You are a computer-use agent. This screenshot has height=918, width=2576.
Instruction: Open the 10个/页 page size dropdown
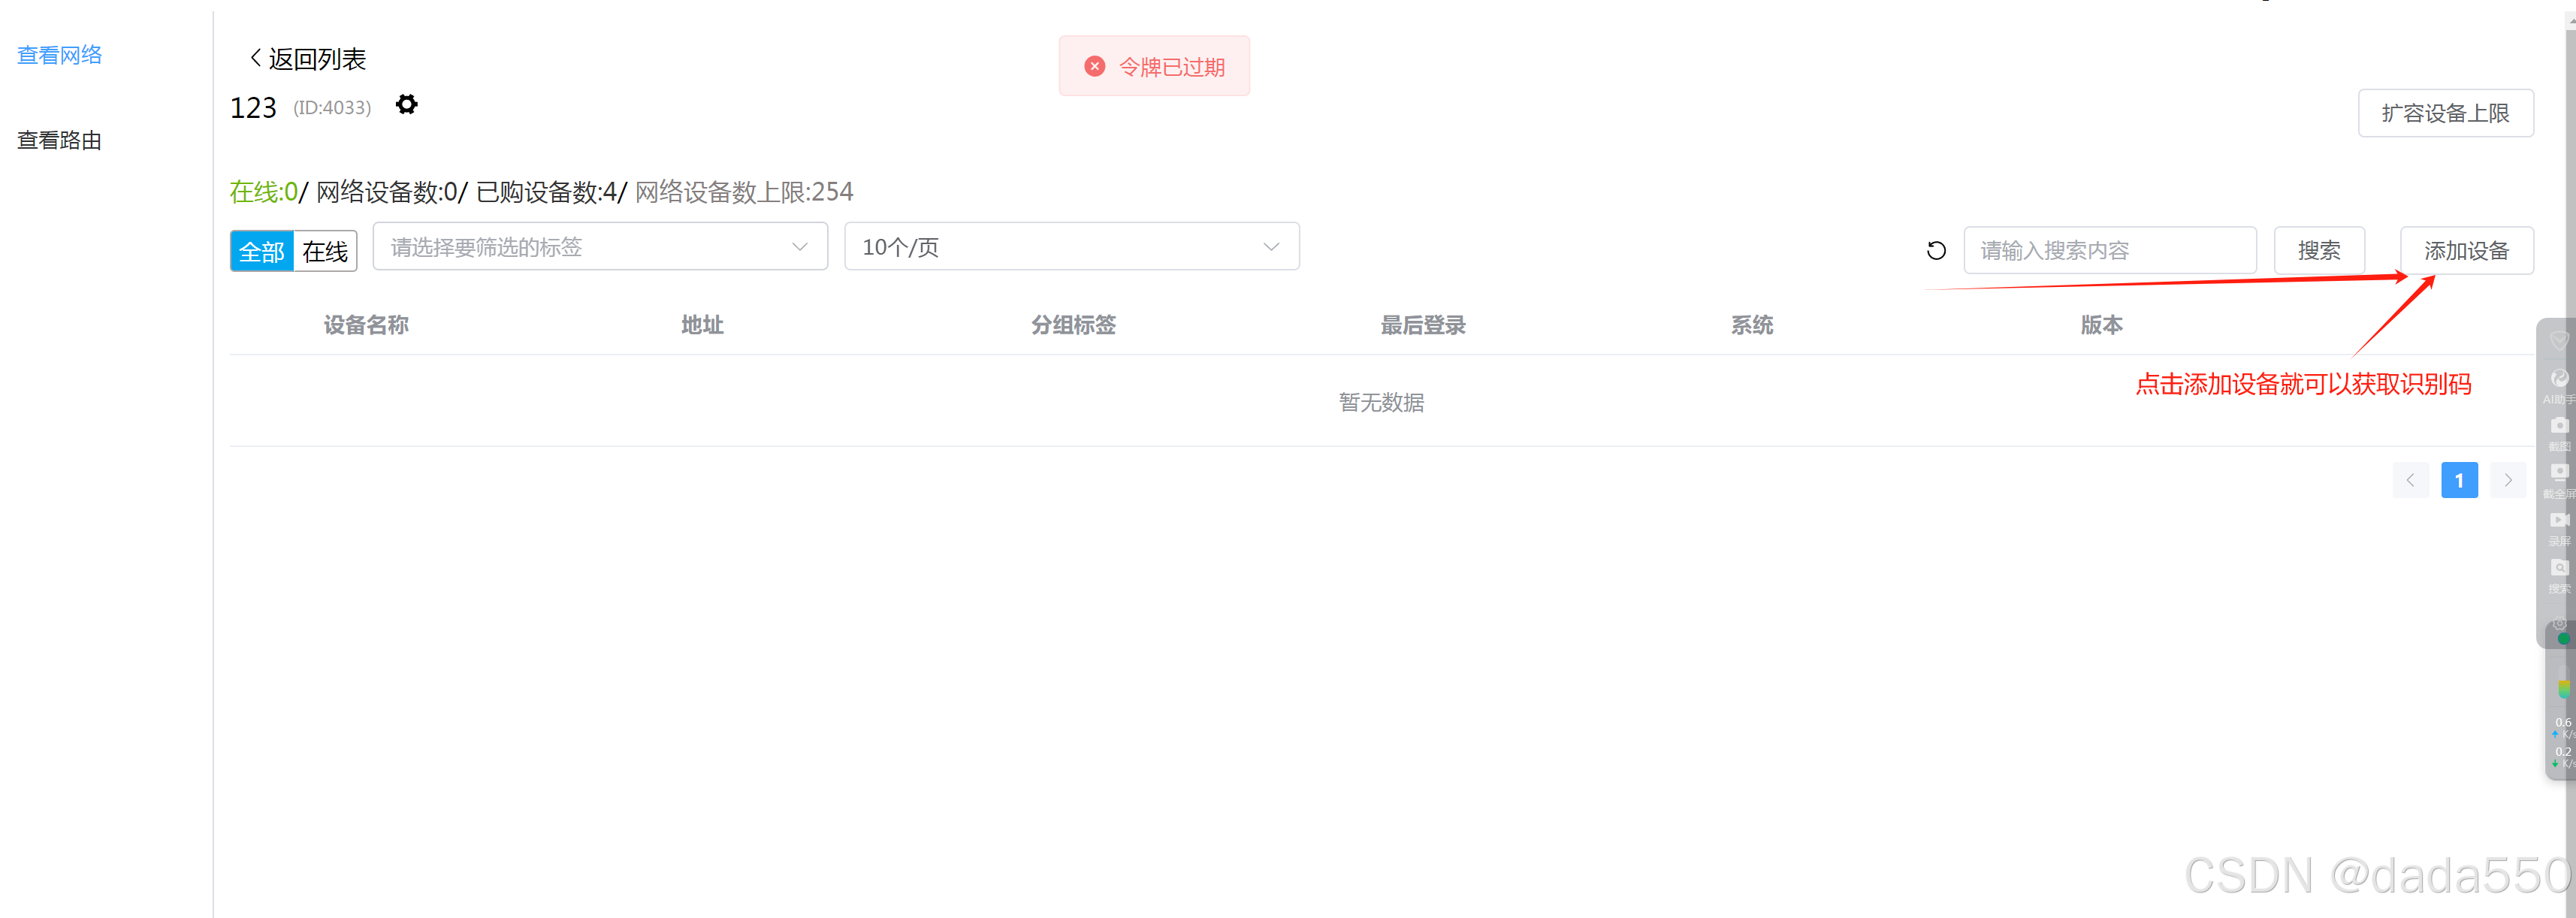pyautogui.click(x=1071, y=247)
